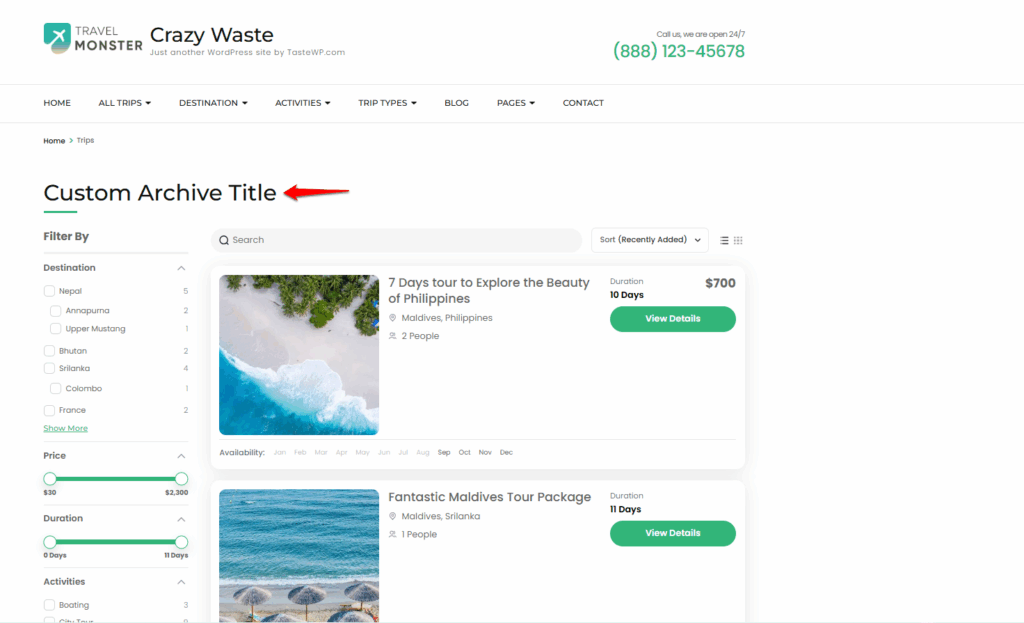
Task: Click location pin icon beside Maldives, Philippines
Action: point(393,318)
